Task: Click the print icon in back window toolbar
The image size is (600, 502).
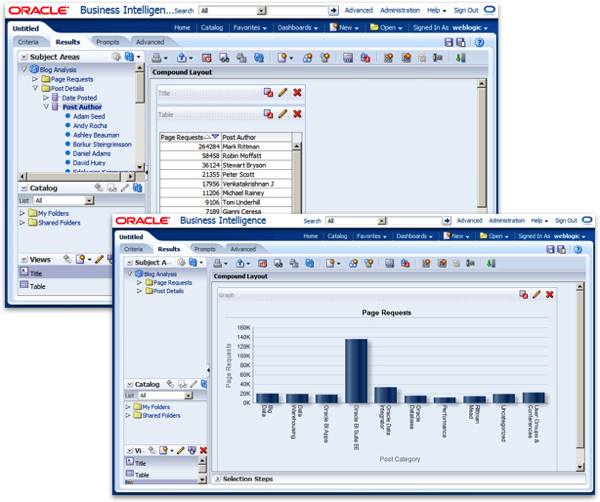Action: click(x=156, y=58)
